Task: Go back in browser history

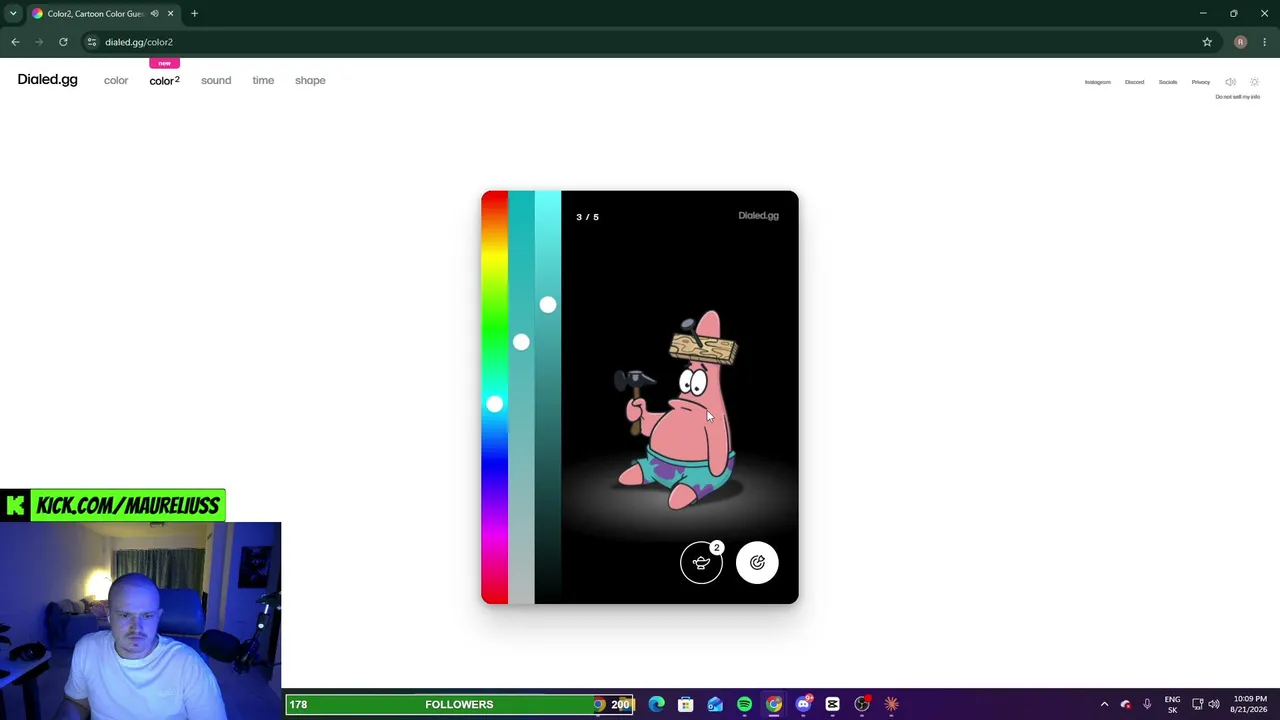Action: 15,42
